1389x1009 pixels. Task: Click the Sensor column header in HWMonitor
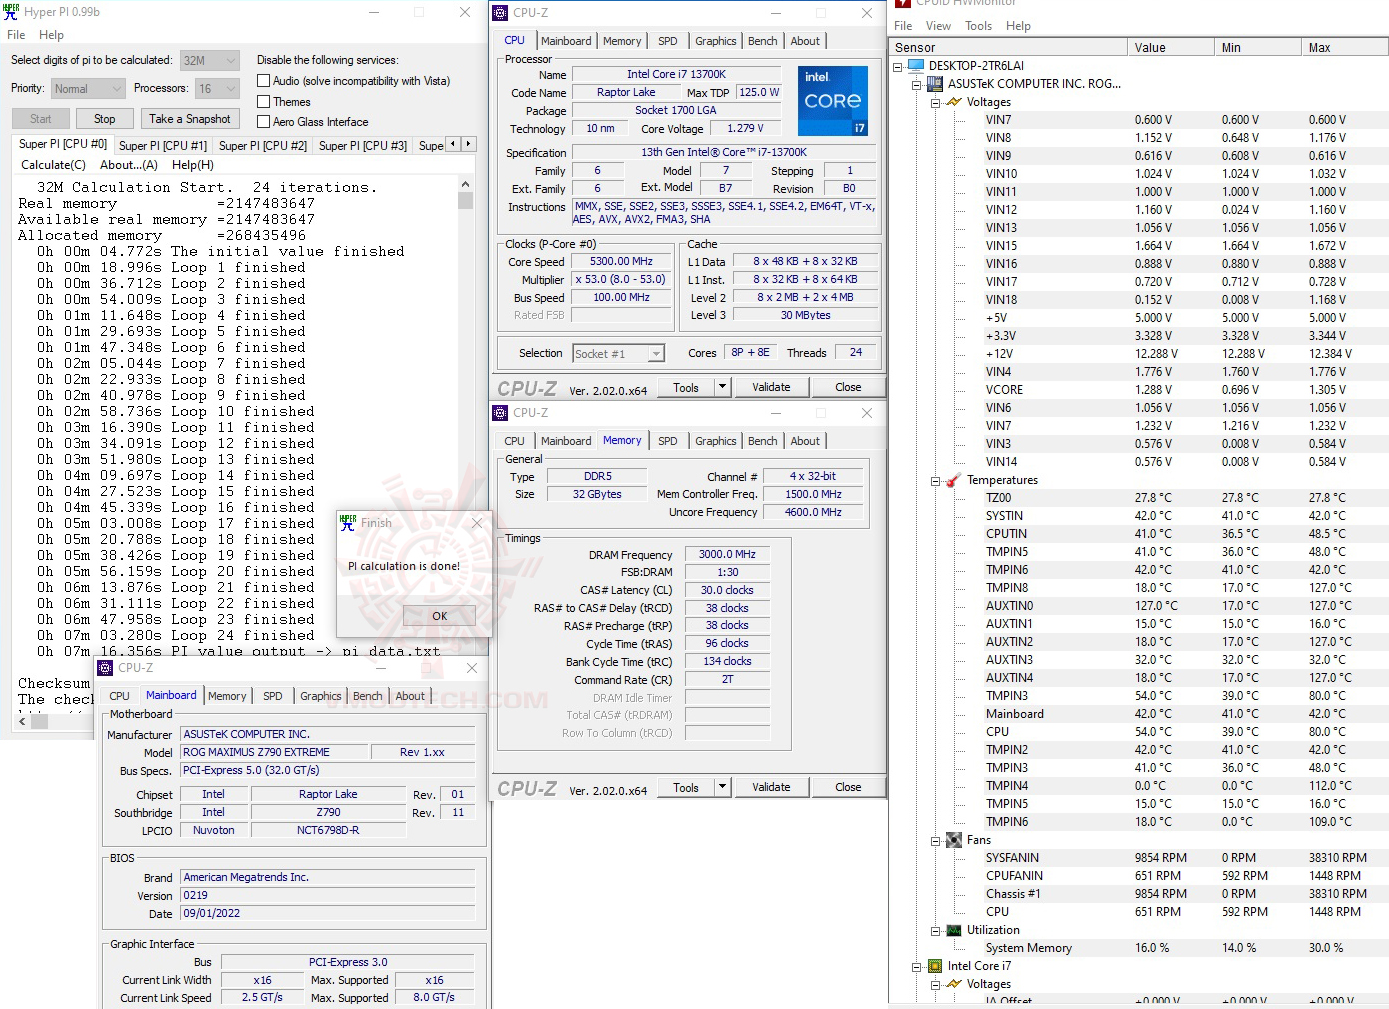1008,47
